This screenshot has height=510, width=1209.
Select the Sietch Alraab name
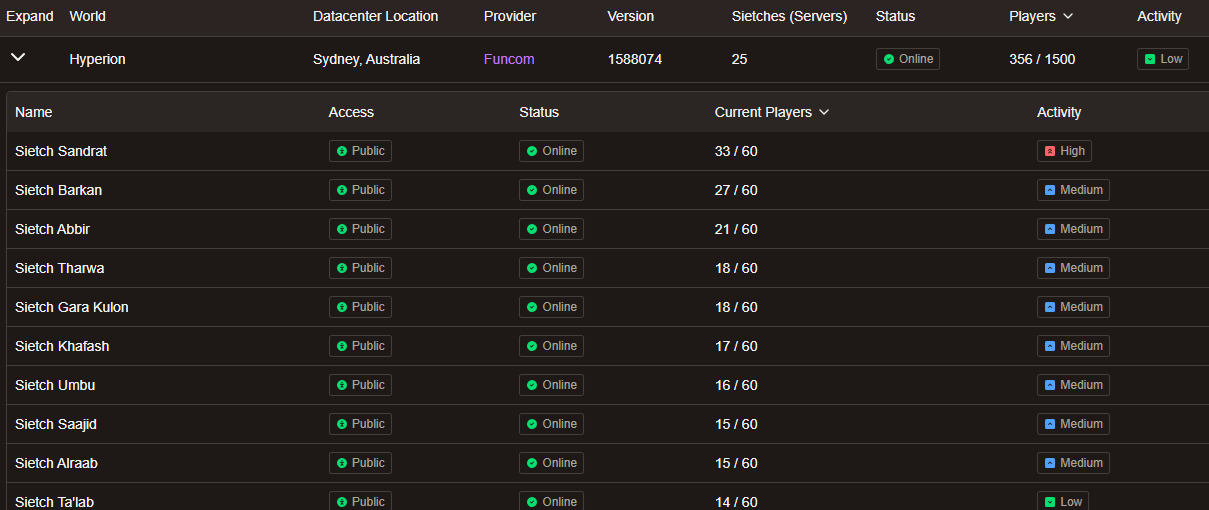click(56, 463)
